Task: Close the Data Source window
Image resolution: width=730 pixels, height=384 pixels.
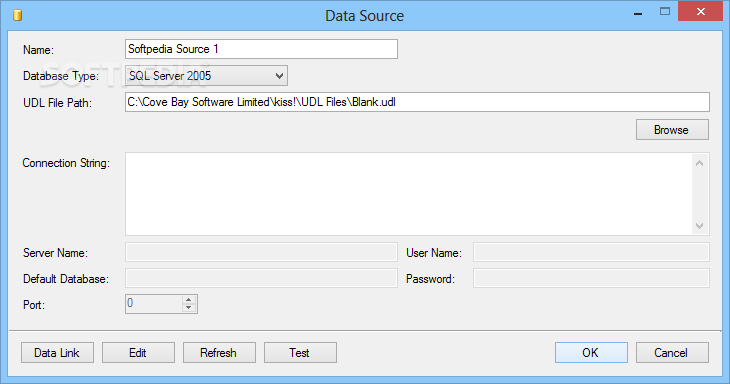Action: point(701,12)
